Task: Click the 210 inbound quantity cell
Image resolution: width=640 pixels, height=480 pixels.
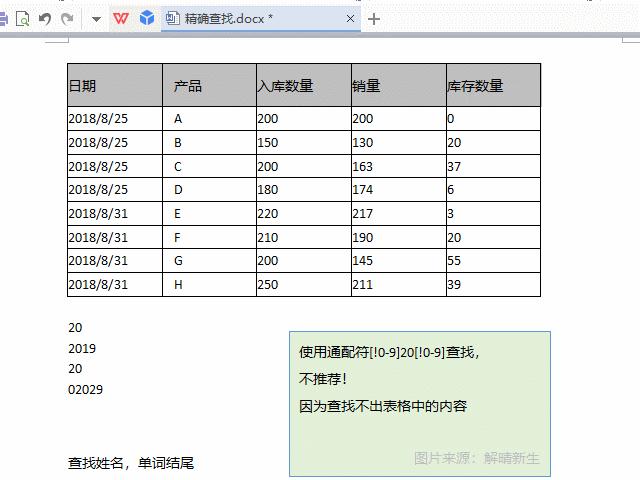Action: click(x=304, y=237)
